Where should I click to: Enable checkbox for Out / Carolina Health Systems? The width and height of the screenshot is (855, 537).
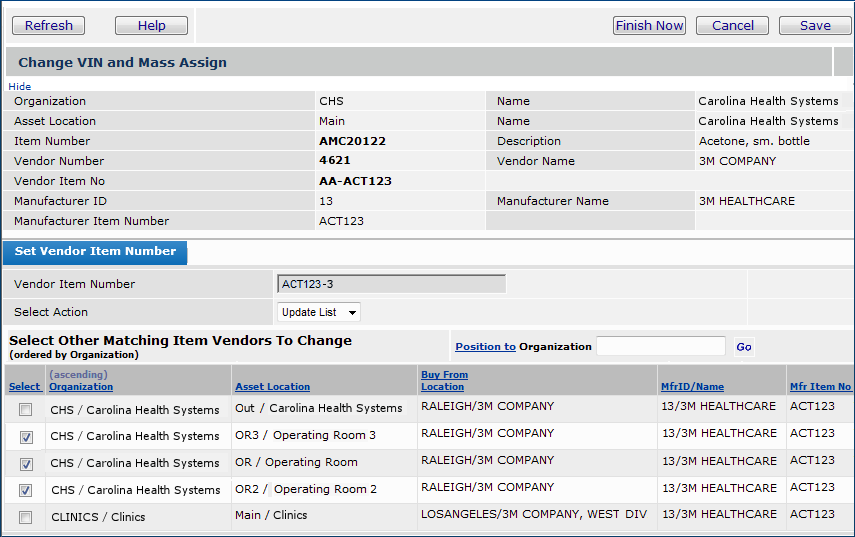(26, 410)
